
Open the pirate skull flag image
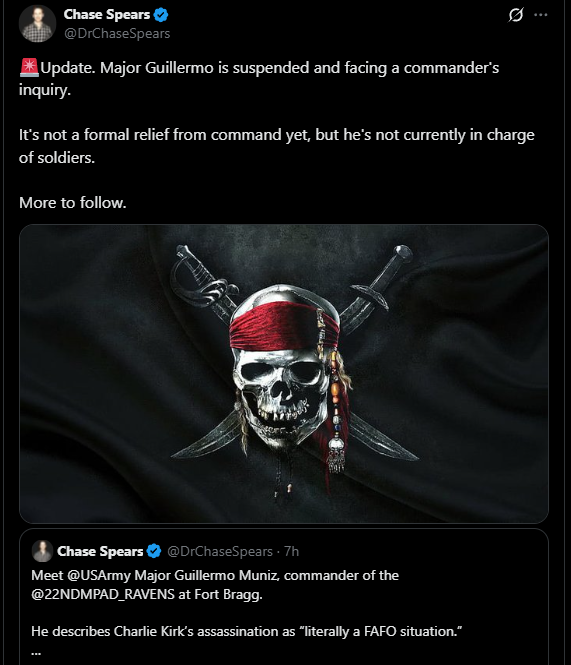tap(284, 374)
